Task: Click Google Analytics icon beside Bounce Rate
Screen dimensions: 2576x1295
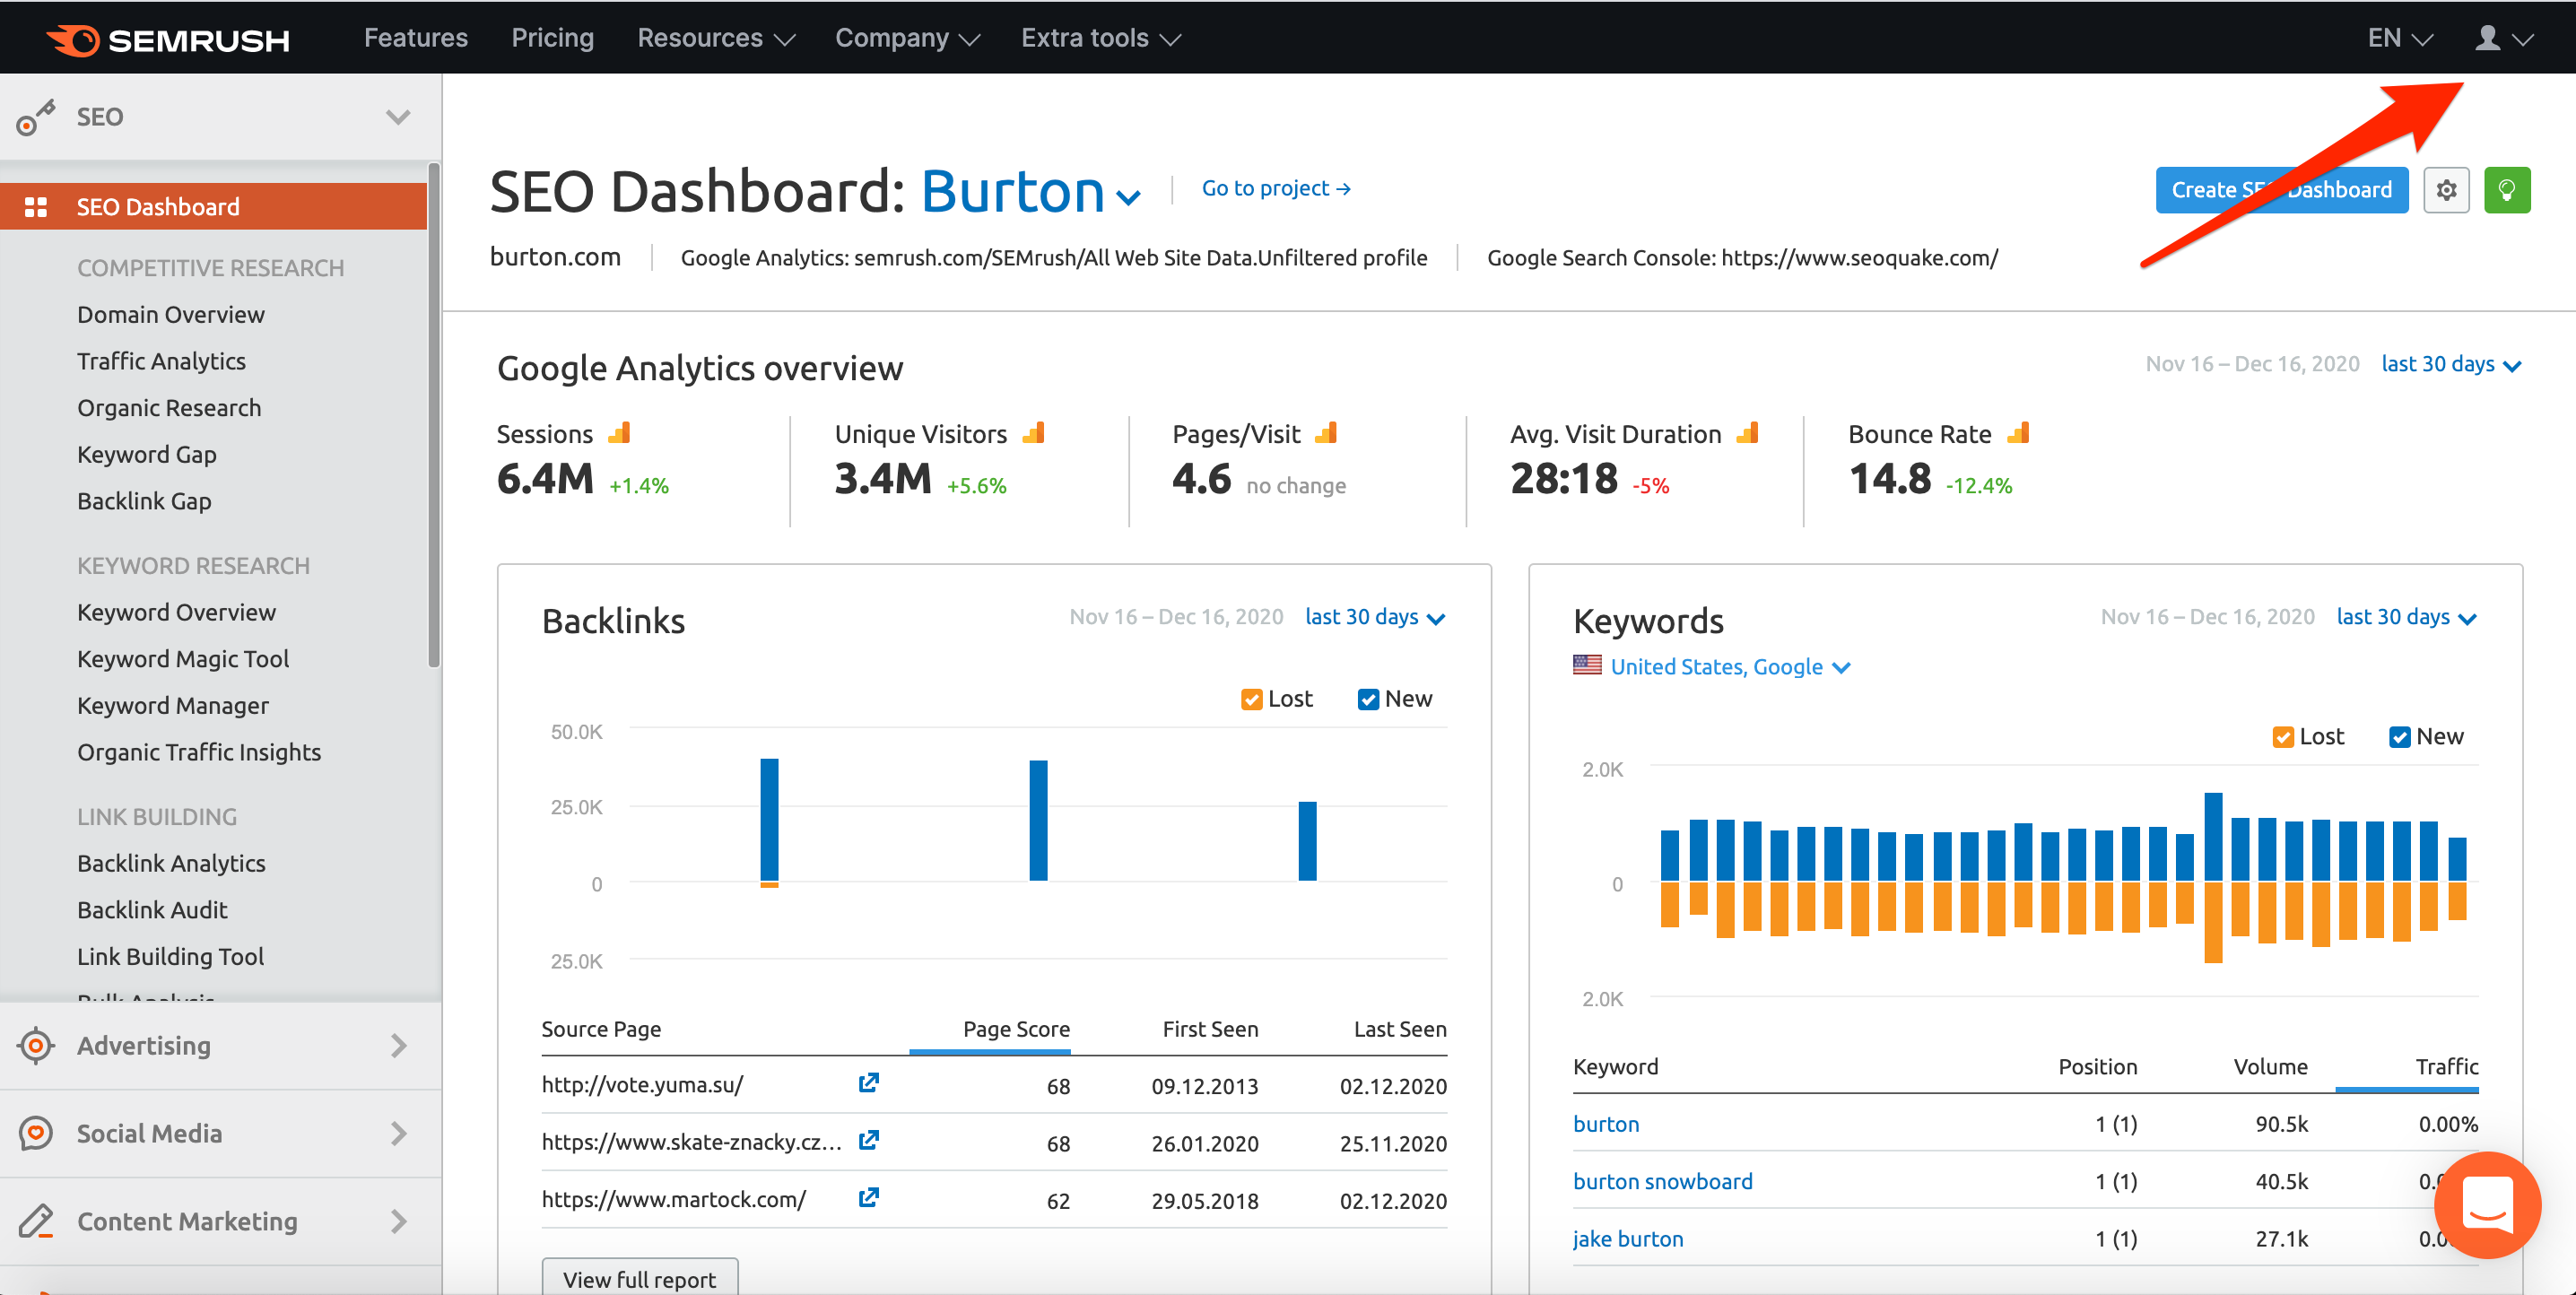Action: (x=2018, y=432)
